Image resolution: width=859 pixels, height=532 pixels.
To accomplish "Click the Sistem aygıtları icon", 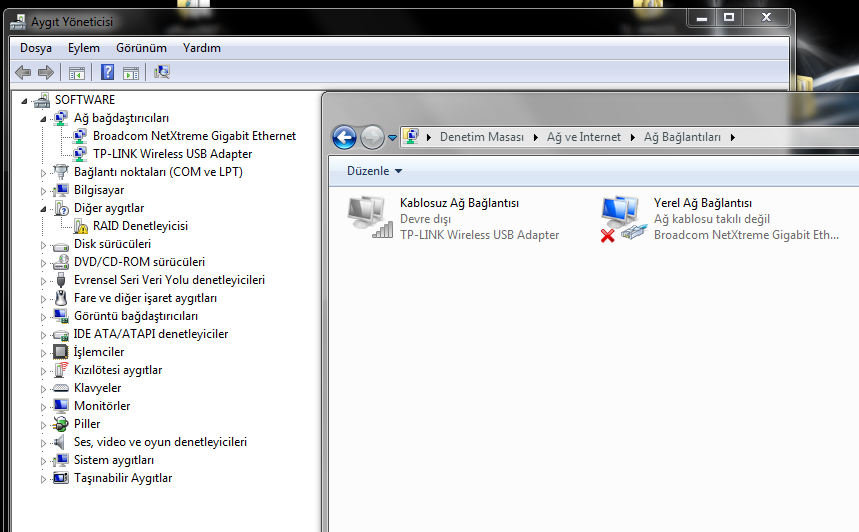I will point(61,460).
